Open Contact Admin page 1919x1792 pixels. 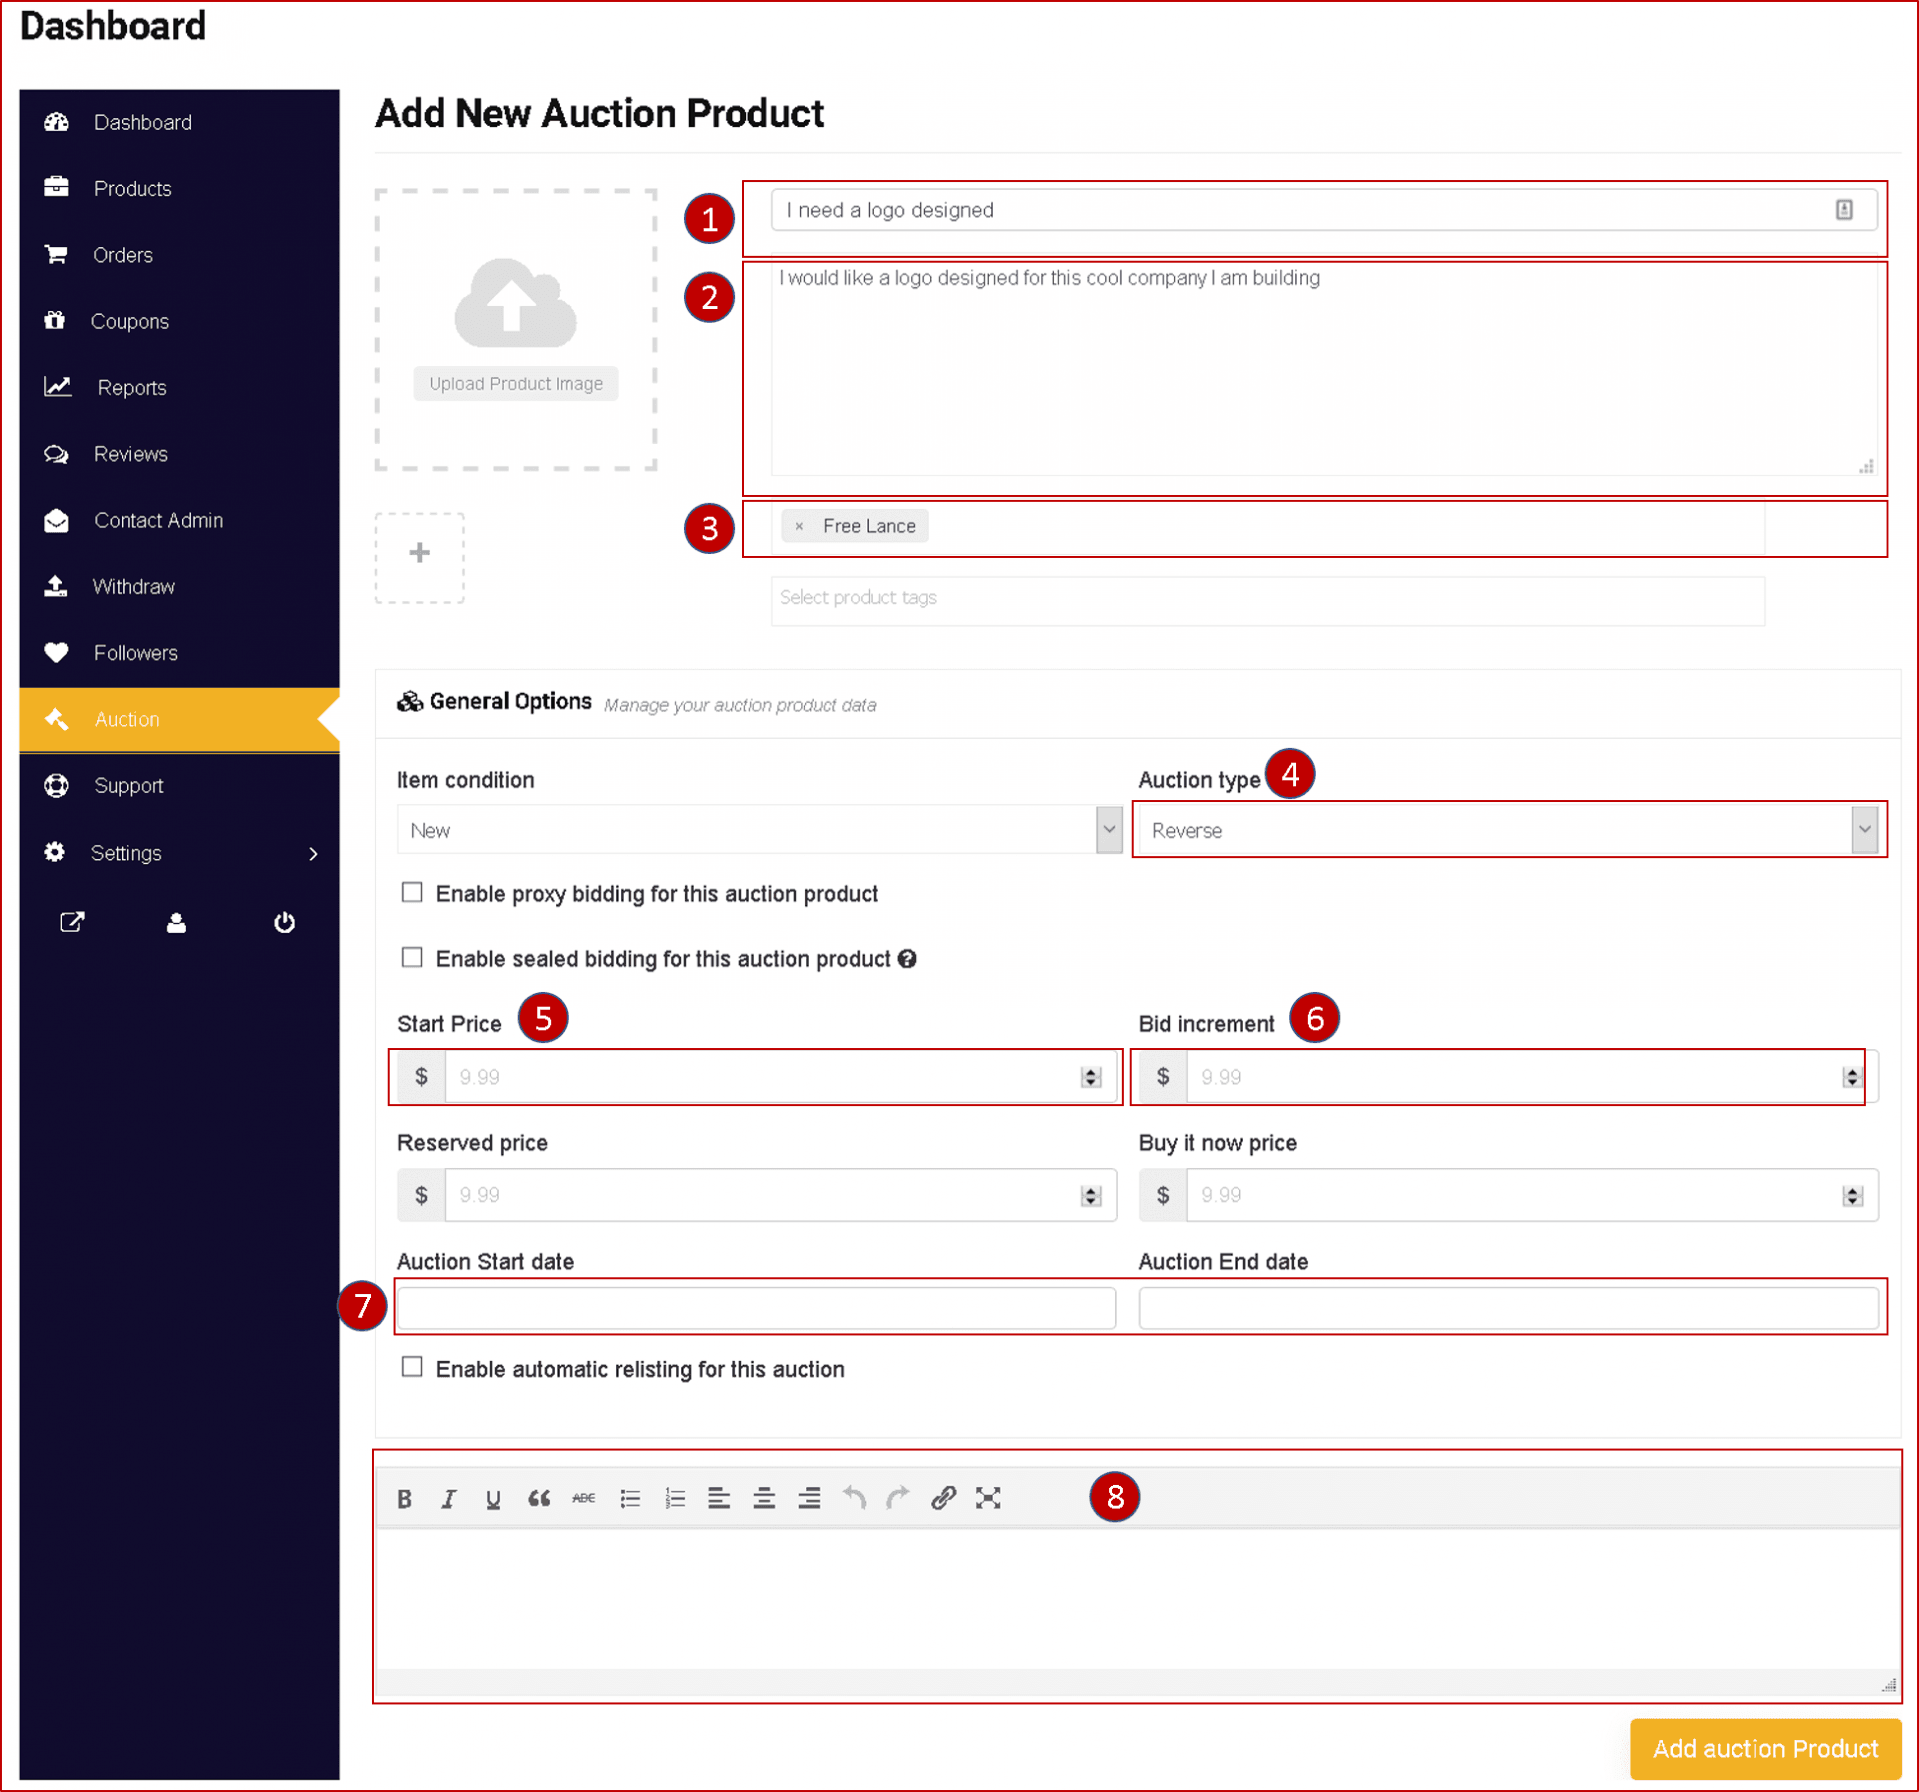(x=179, y=520)
